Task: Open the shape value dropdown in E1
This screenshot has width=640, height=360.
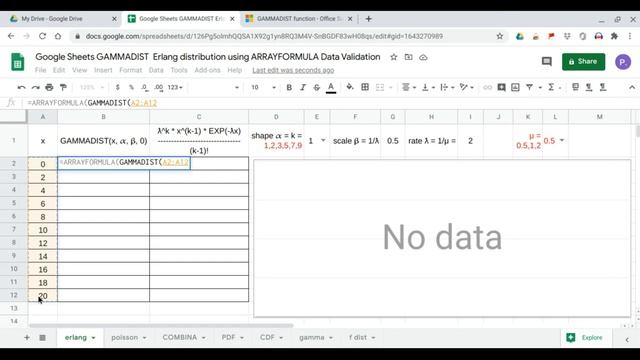Action: (323, 140)
